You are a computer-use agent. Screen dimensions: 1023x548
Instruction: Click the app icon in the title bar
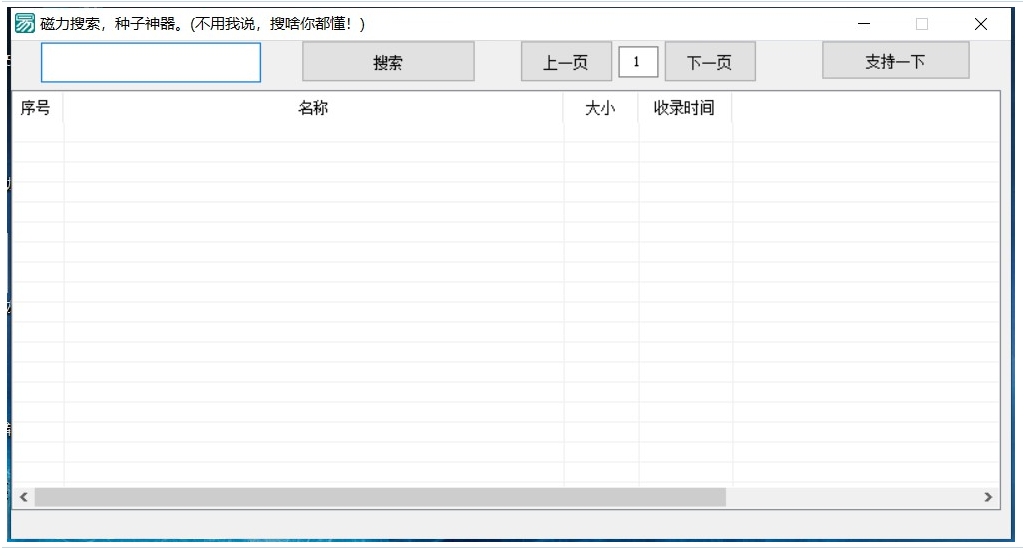[x=25, y=24]
